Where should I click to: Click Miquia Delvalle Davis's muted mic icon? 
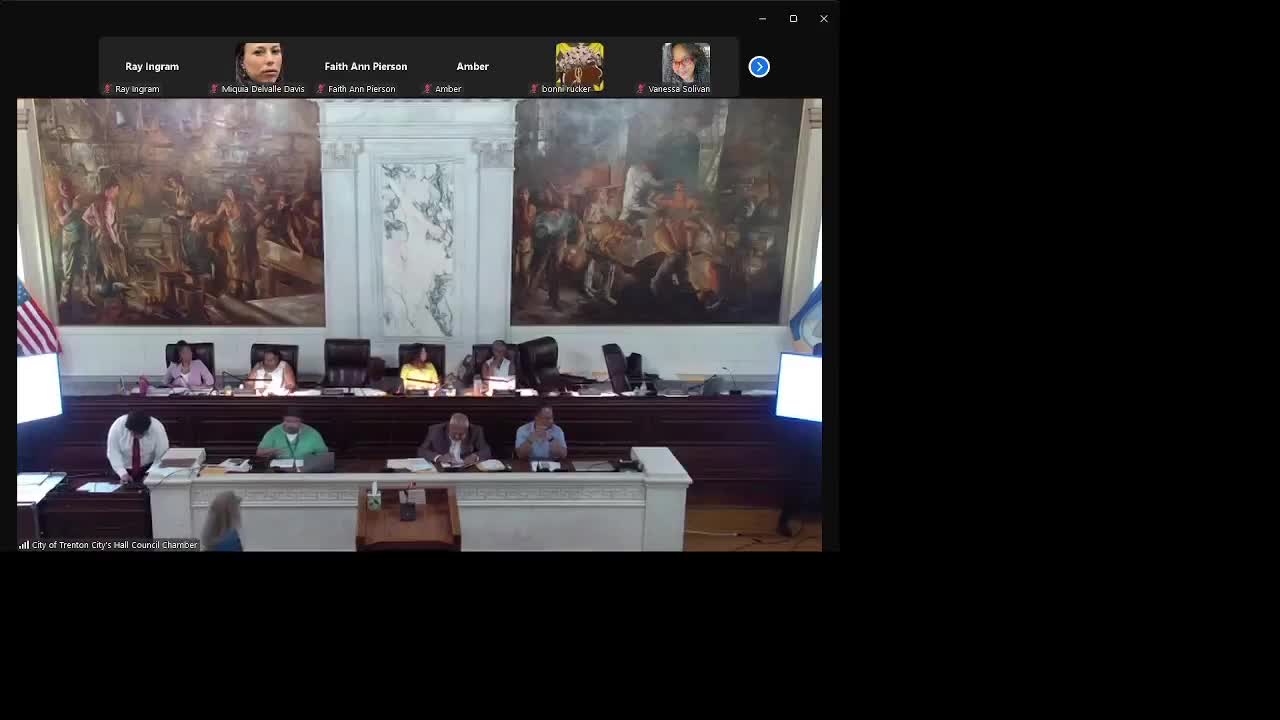pos(214,89)
